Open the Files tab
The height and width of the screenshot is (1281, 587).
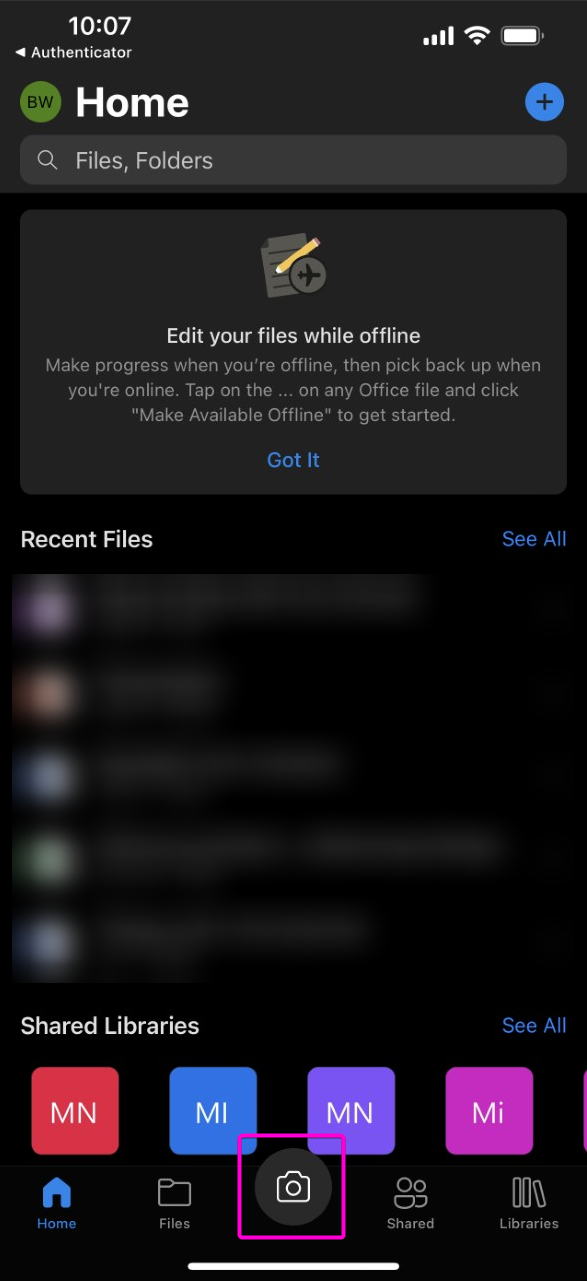174,1203
